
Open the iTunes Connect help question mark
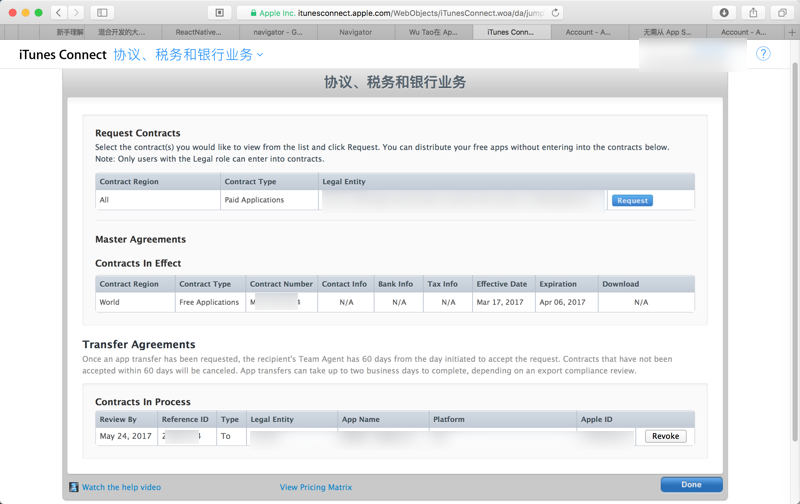763,54
